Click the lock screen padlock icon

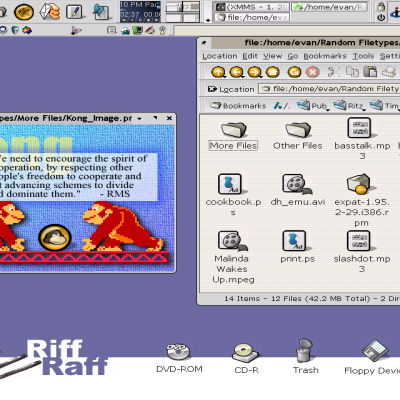[381, 6]
